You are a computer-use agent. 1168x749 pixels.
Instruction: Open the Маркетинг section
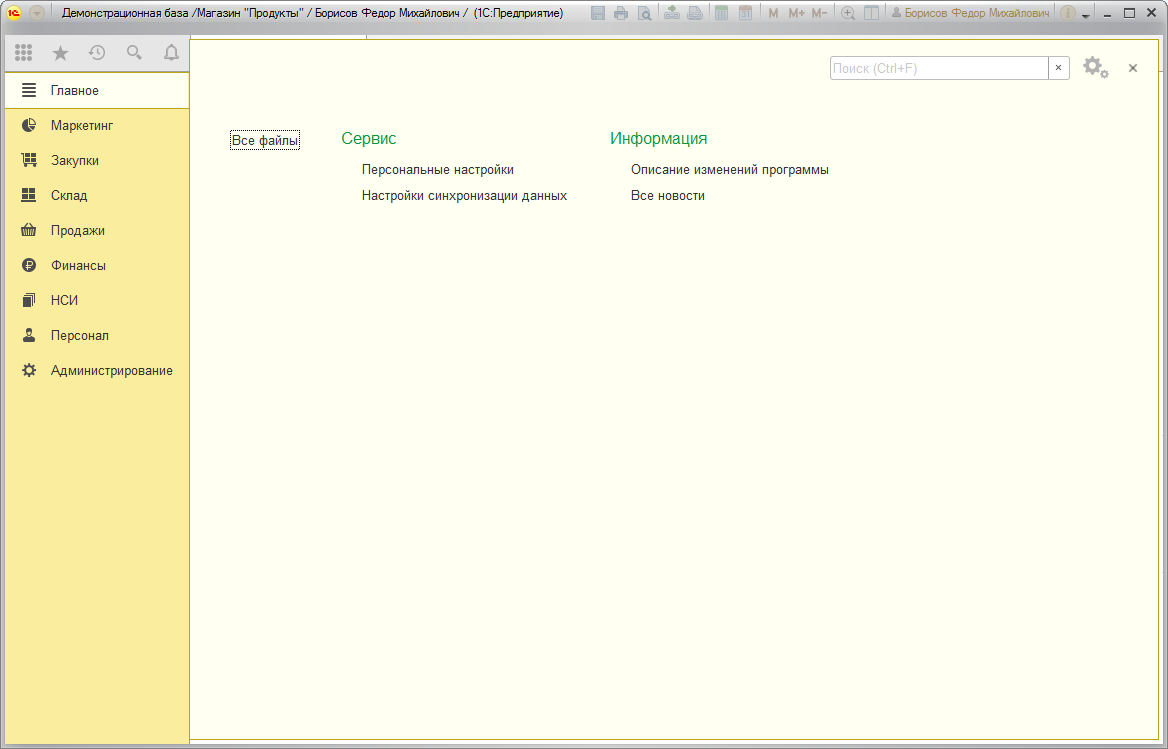point(97,125)
